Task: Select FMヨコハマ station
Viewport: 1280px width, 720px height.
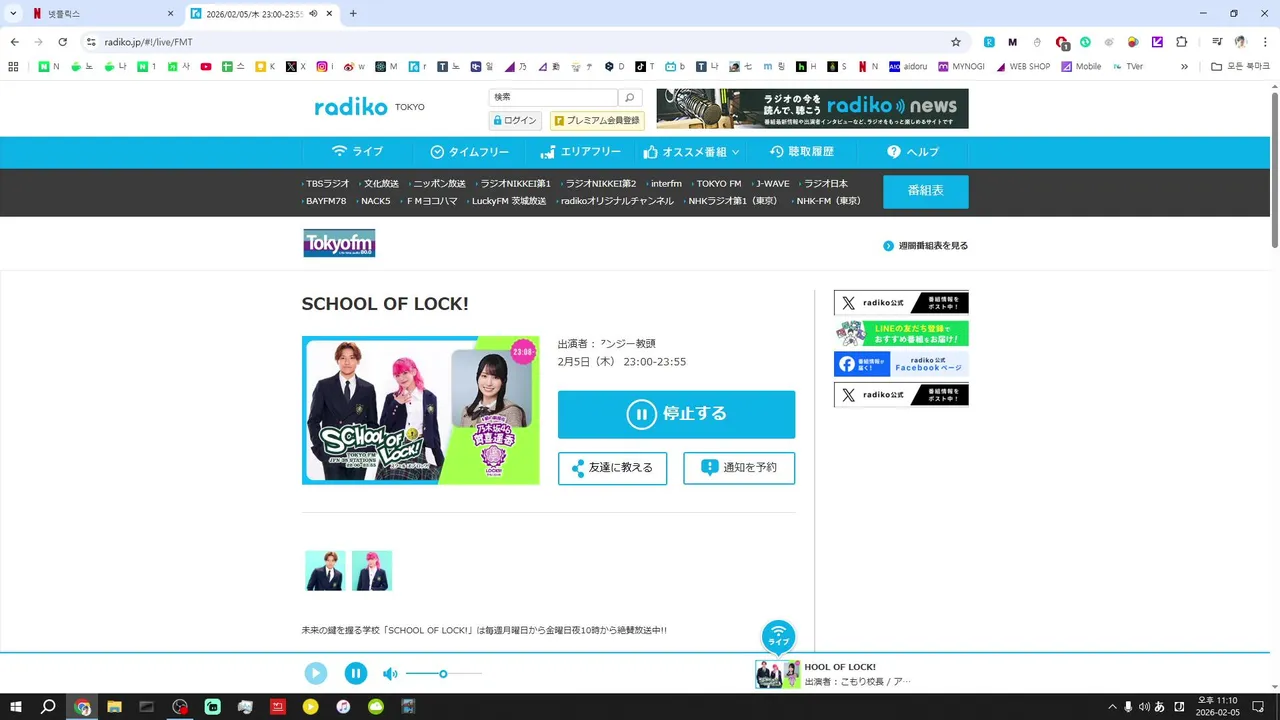Action: point(431,201)
